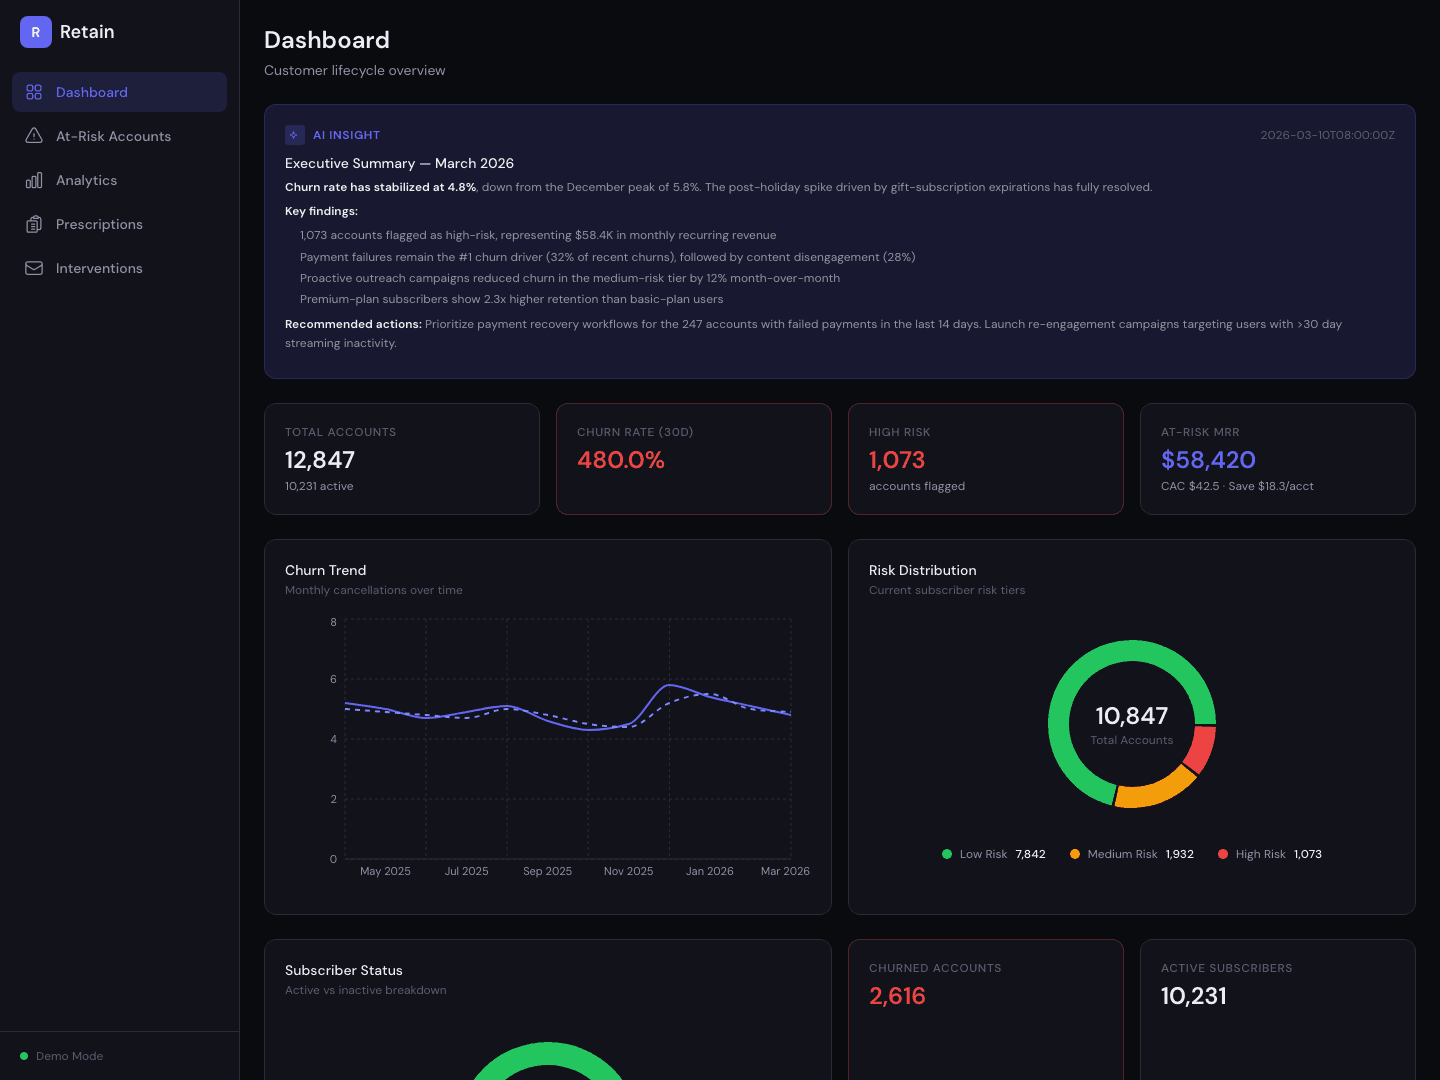The height and width of the screenshot is (1080, 1440).
Task: Select the At-Risk MRR card
Action: click(1278, 459)
